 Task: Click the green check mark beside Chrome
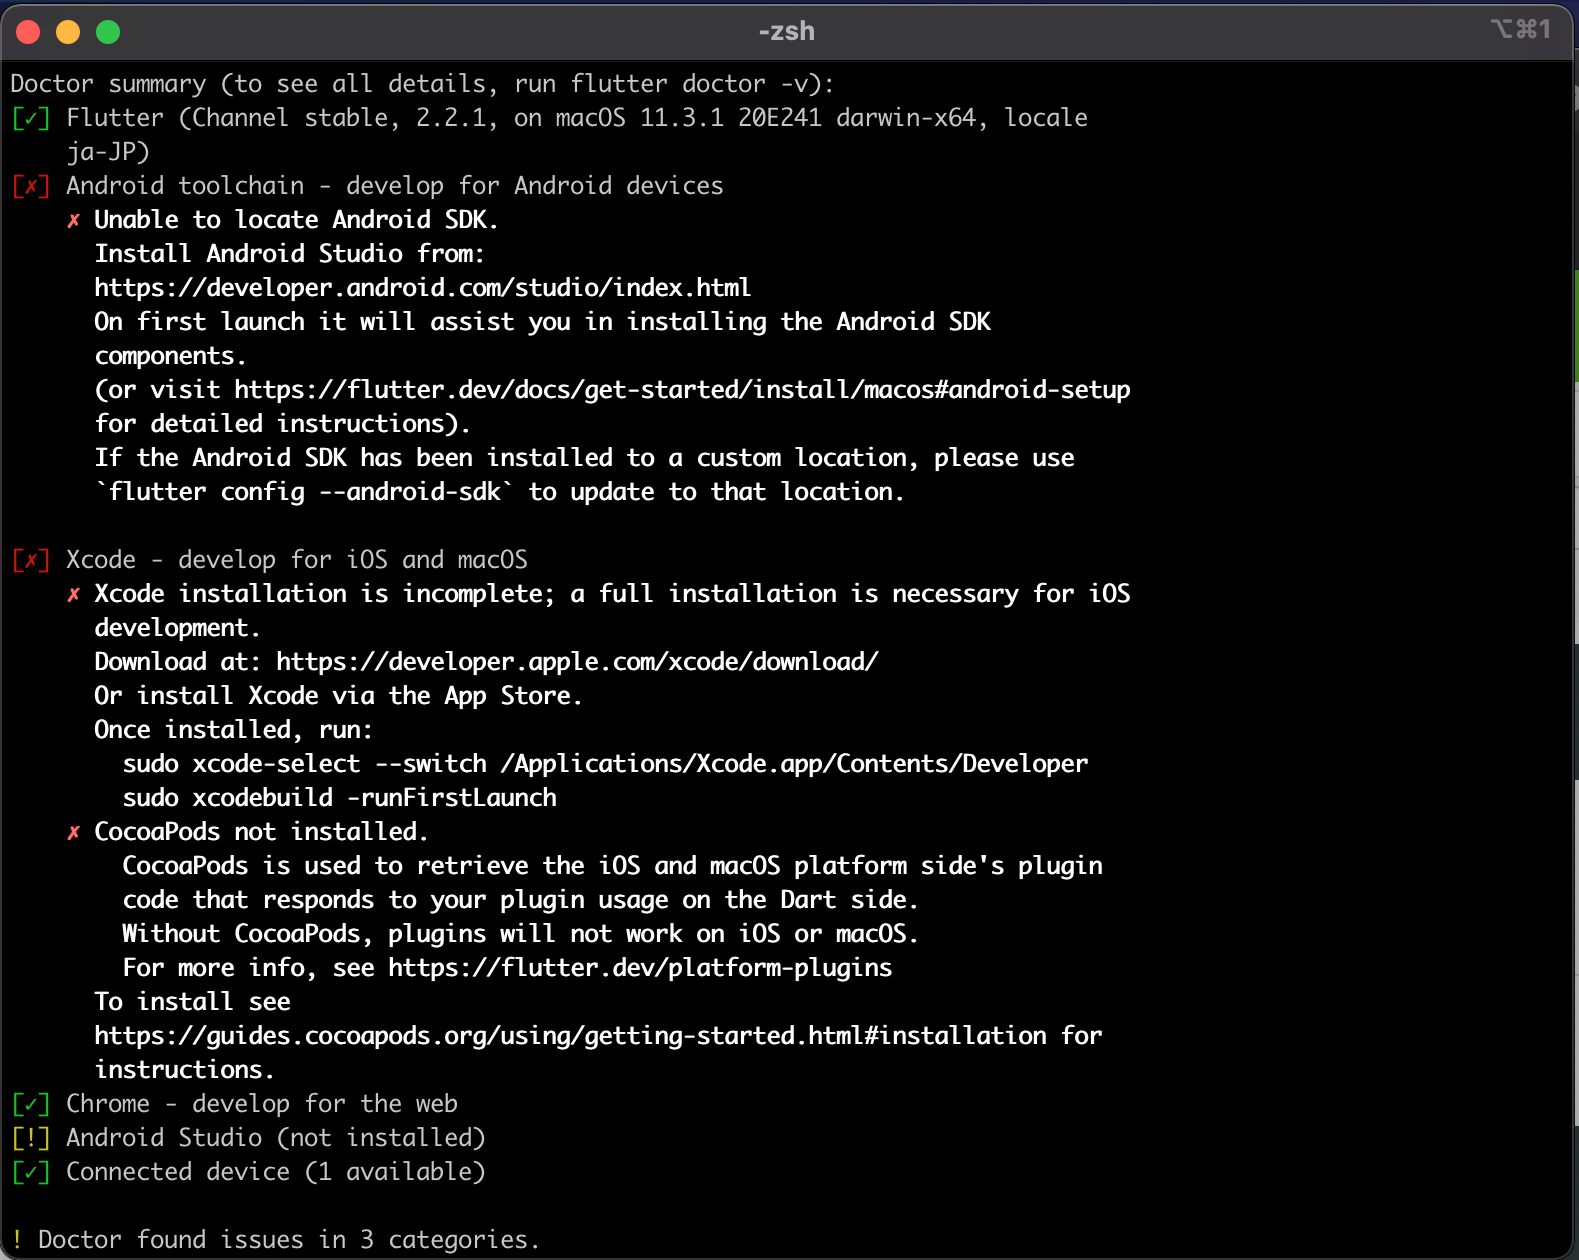click(31, 1104)
